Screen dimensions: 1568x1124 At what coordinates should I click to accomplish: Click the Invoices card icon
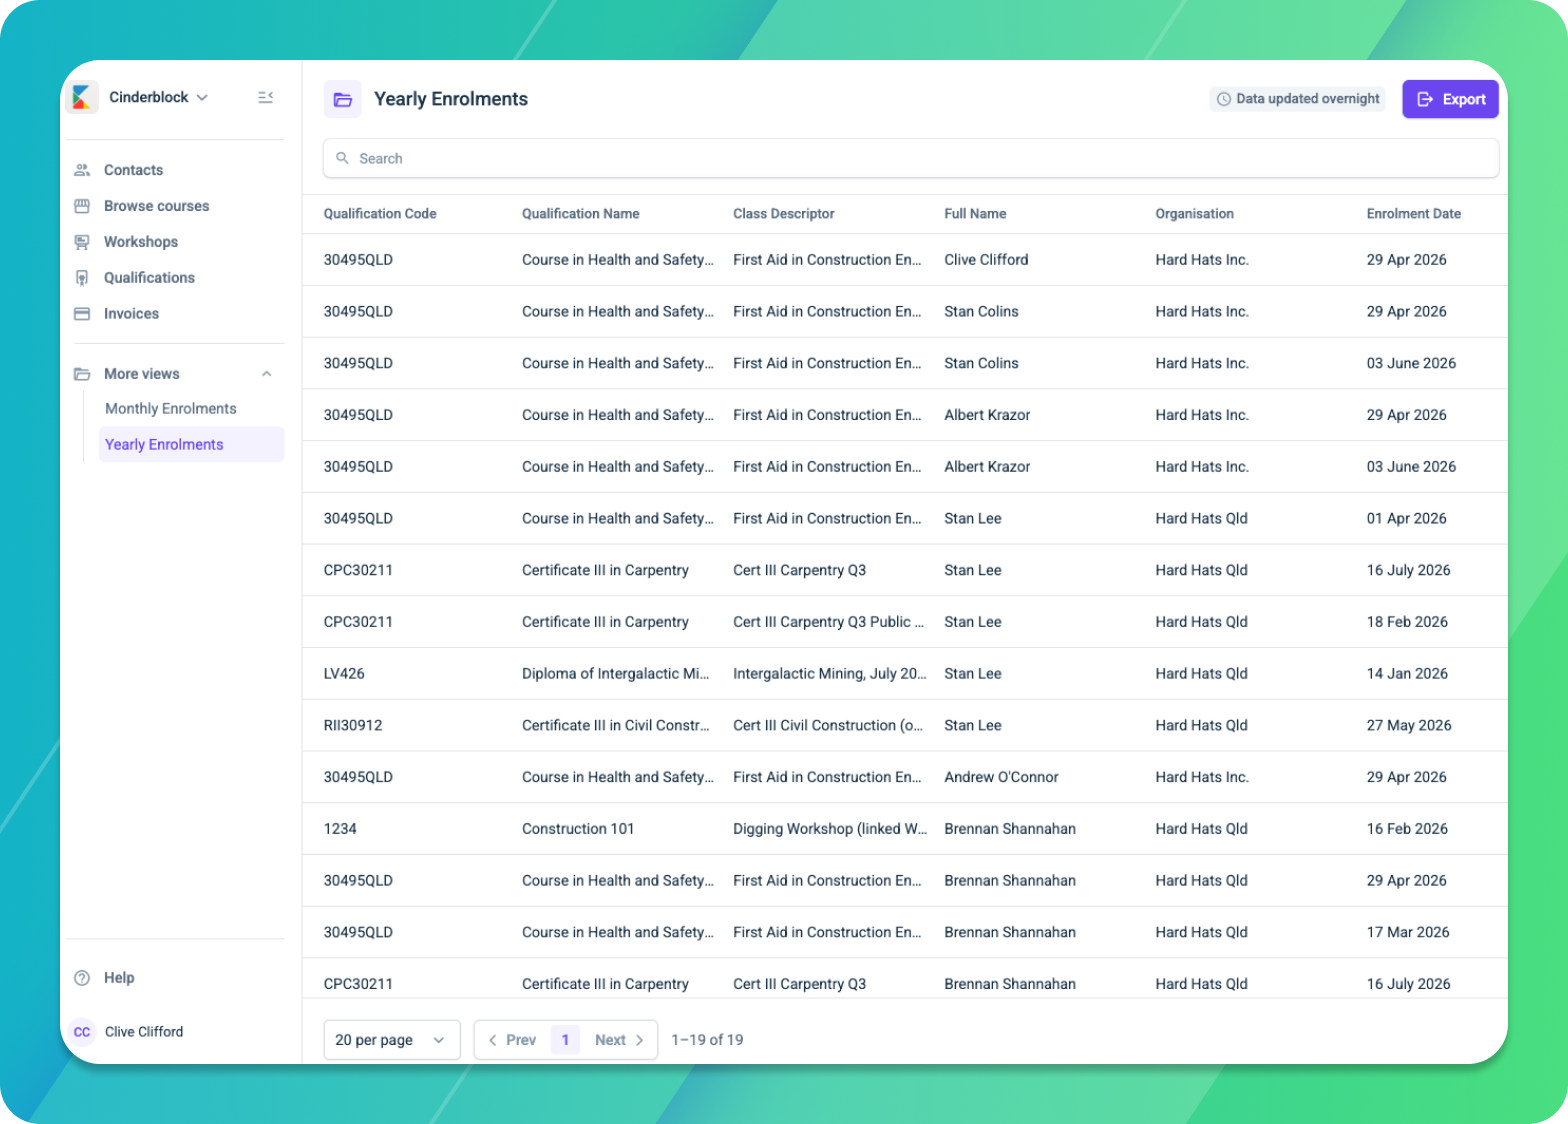82,314
